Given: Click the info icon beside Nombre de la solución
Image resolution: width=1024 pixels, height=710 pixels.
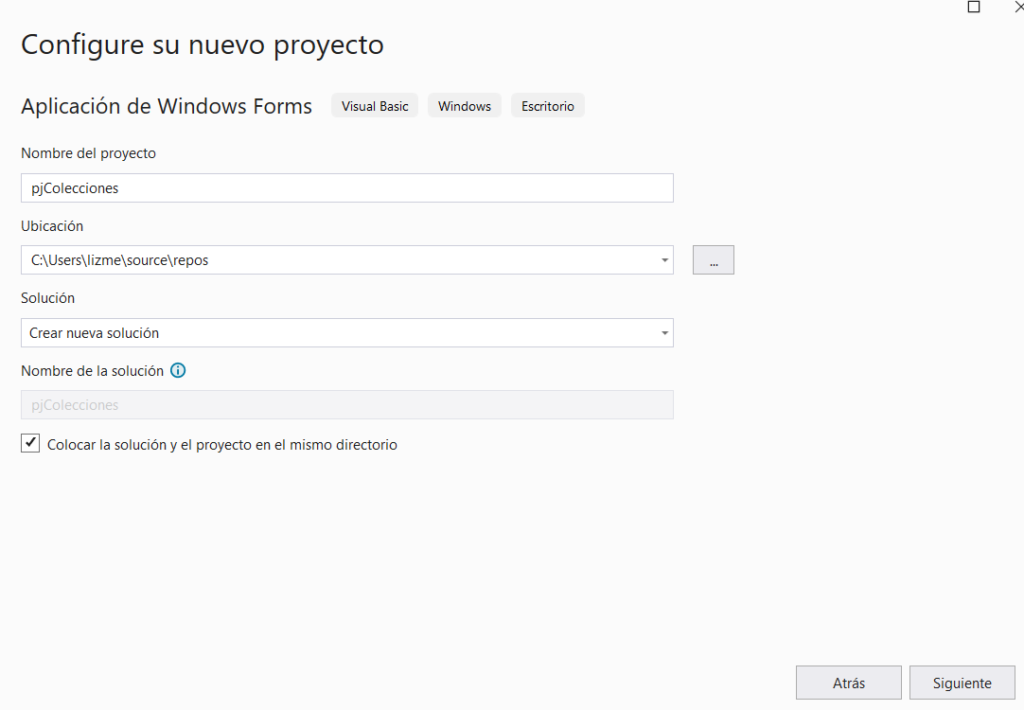Looking at the screenshot, I should [x=178, y=370].
